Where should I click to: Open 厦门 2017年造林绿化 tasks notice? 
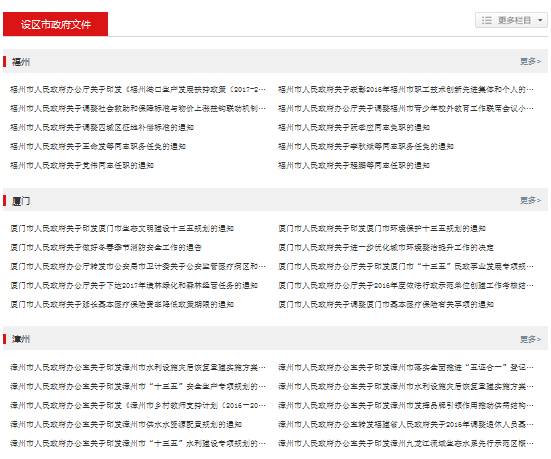click(x=134, y=285)
